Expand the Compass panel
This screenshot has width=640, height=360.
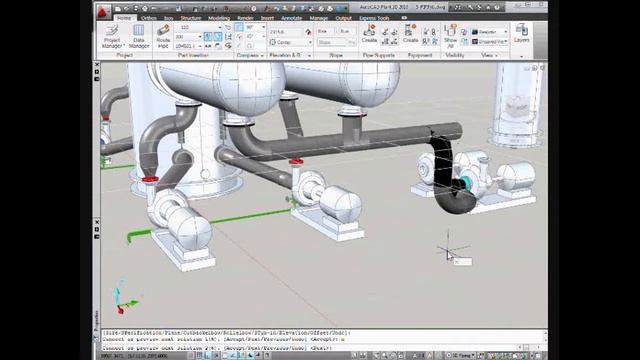tap(250, 55)
